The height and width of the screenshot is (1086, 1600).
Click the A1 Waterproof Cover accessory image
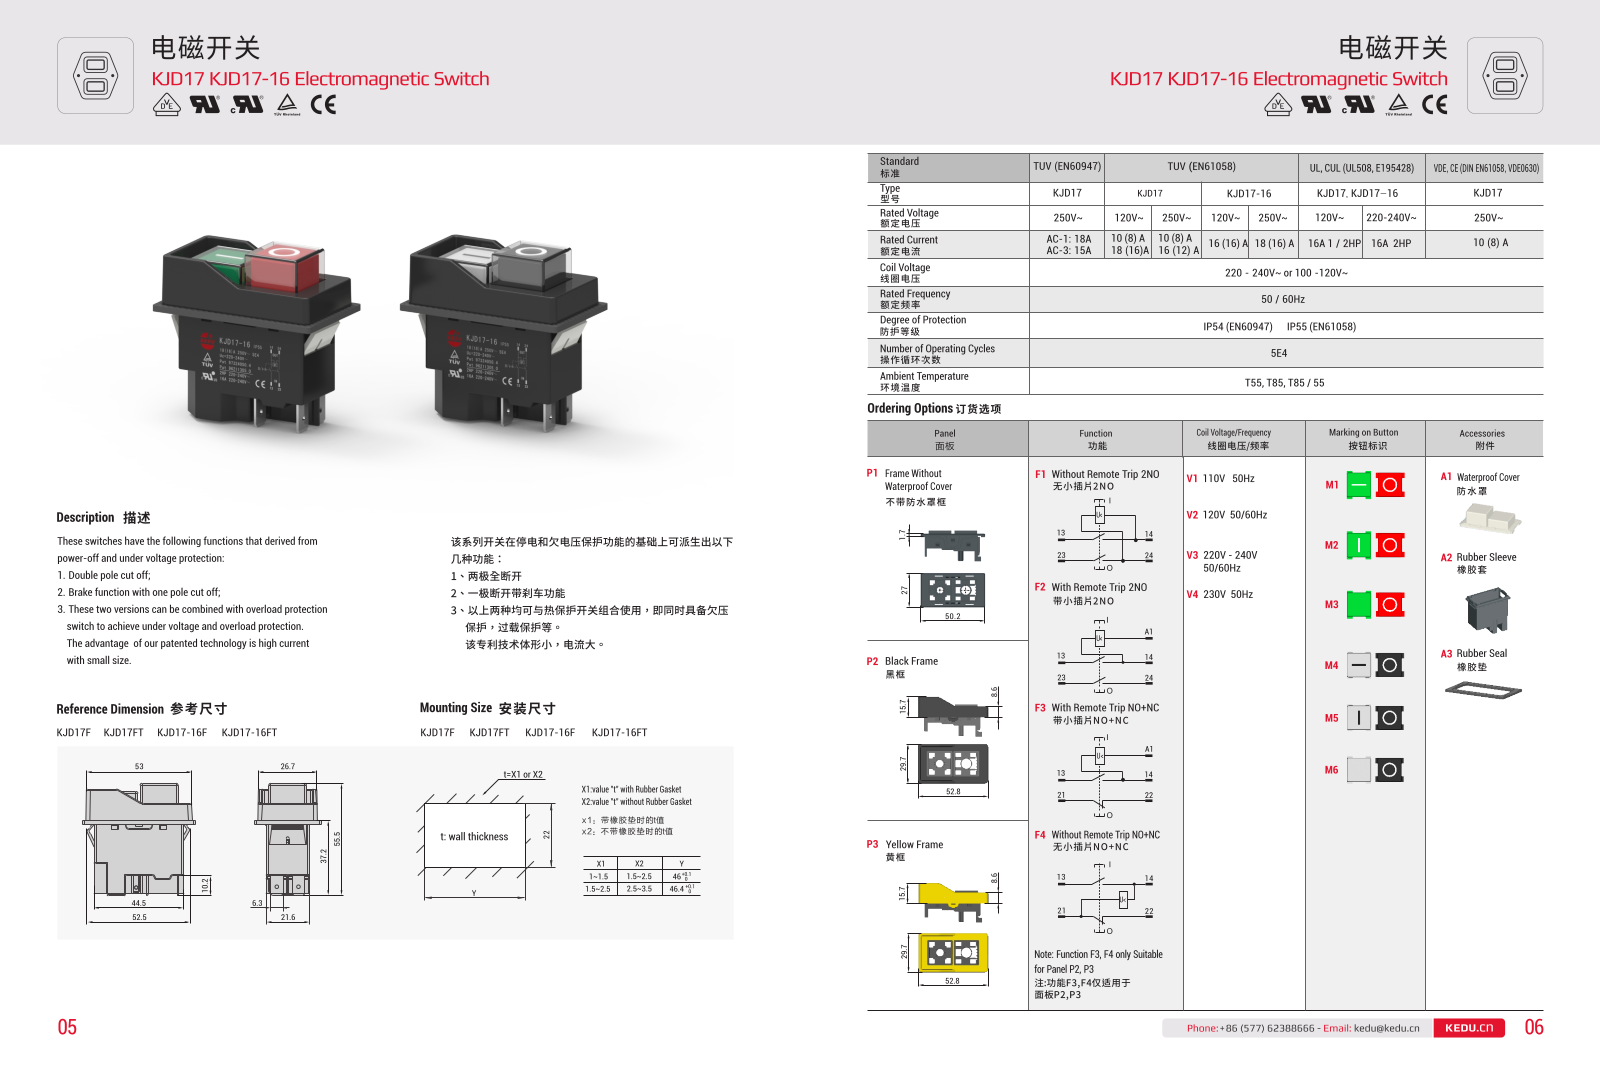tap(1490, 518)
